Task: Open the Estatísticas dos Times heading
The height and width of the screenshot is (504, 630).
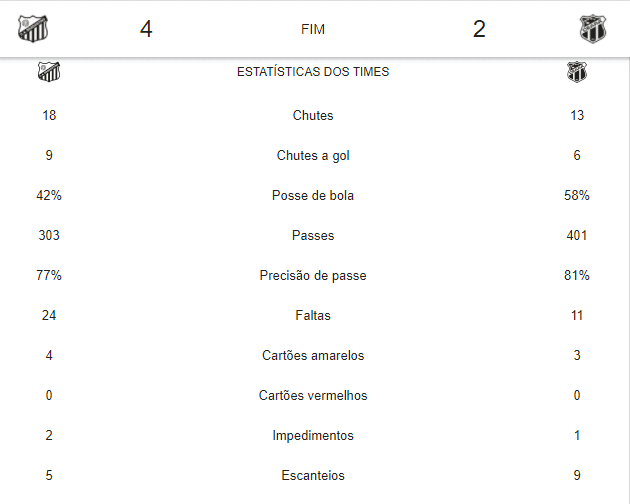Action: (x=313, y=72)
